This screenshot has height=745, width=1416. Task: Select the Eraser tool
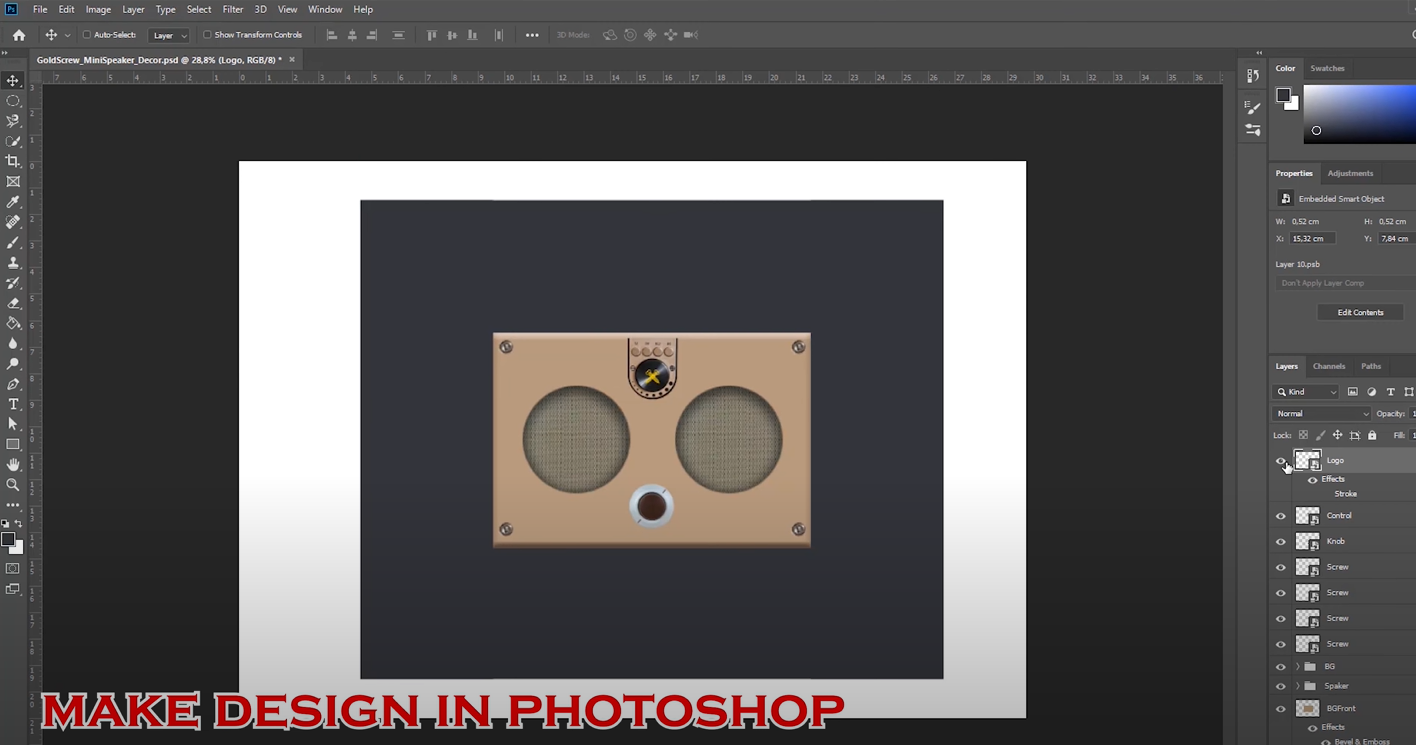[13, 303]
